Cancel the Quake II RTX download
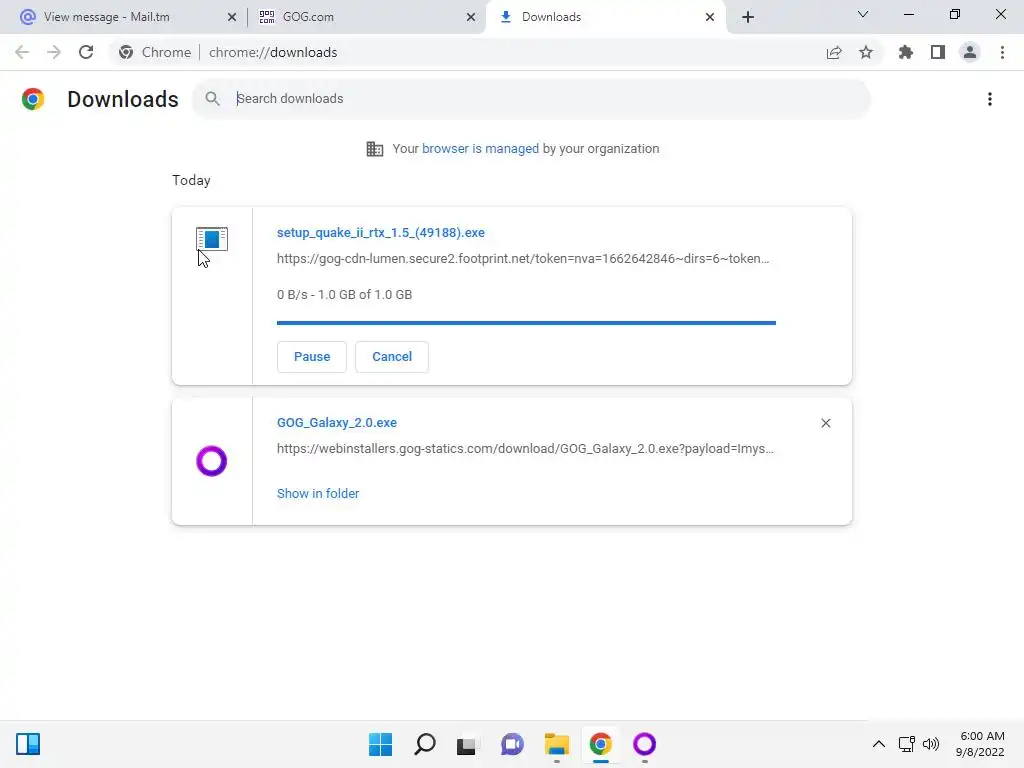 (392, 357)
